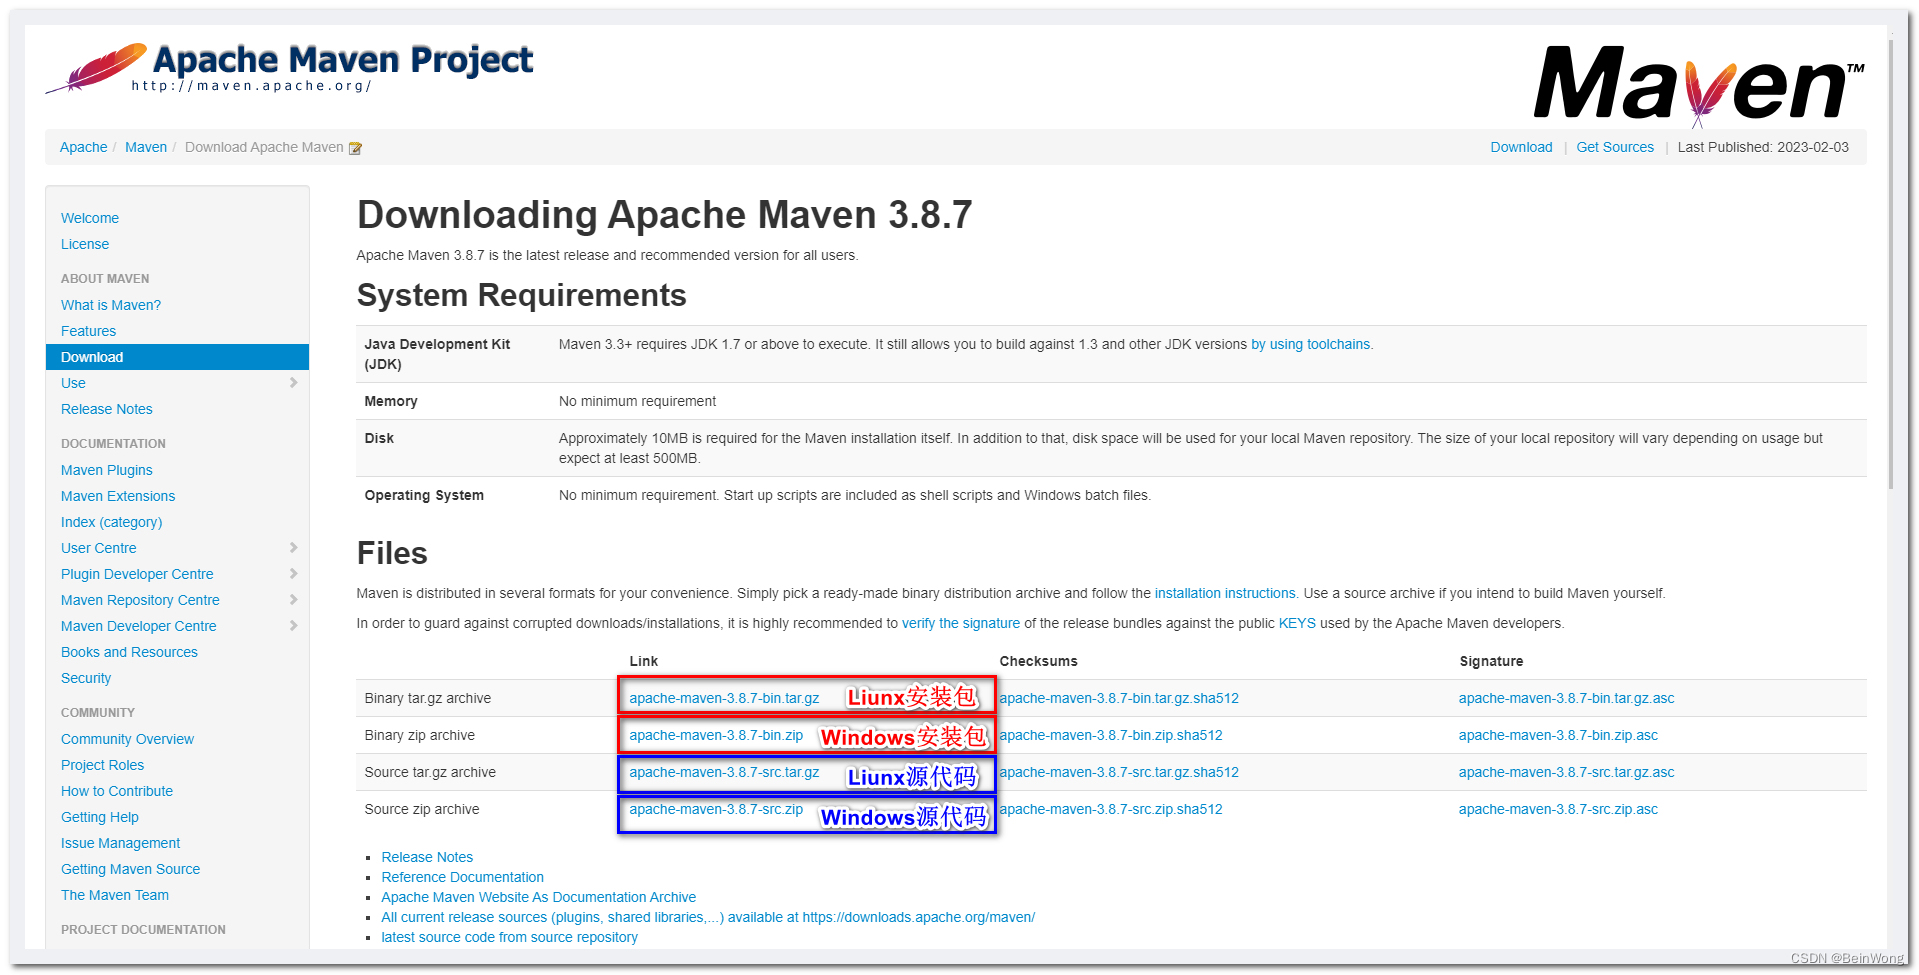Open The Maven Team sidebar link

click(115, 895)
